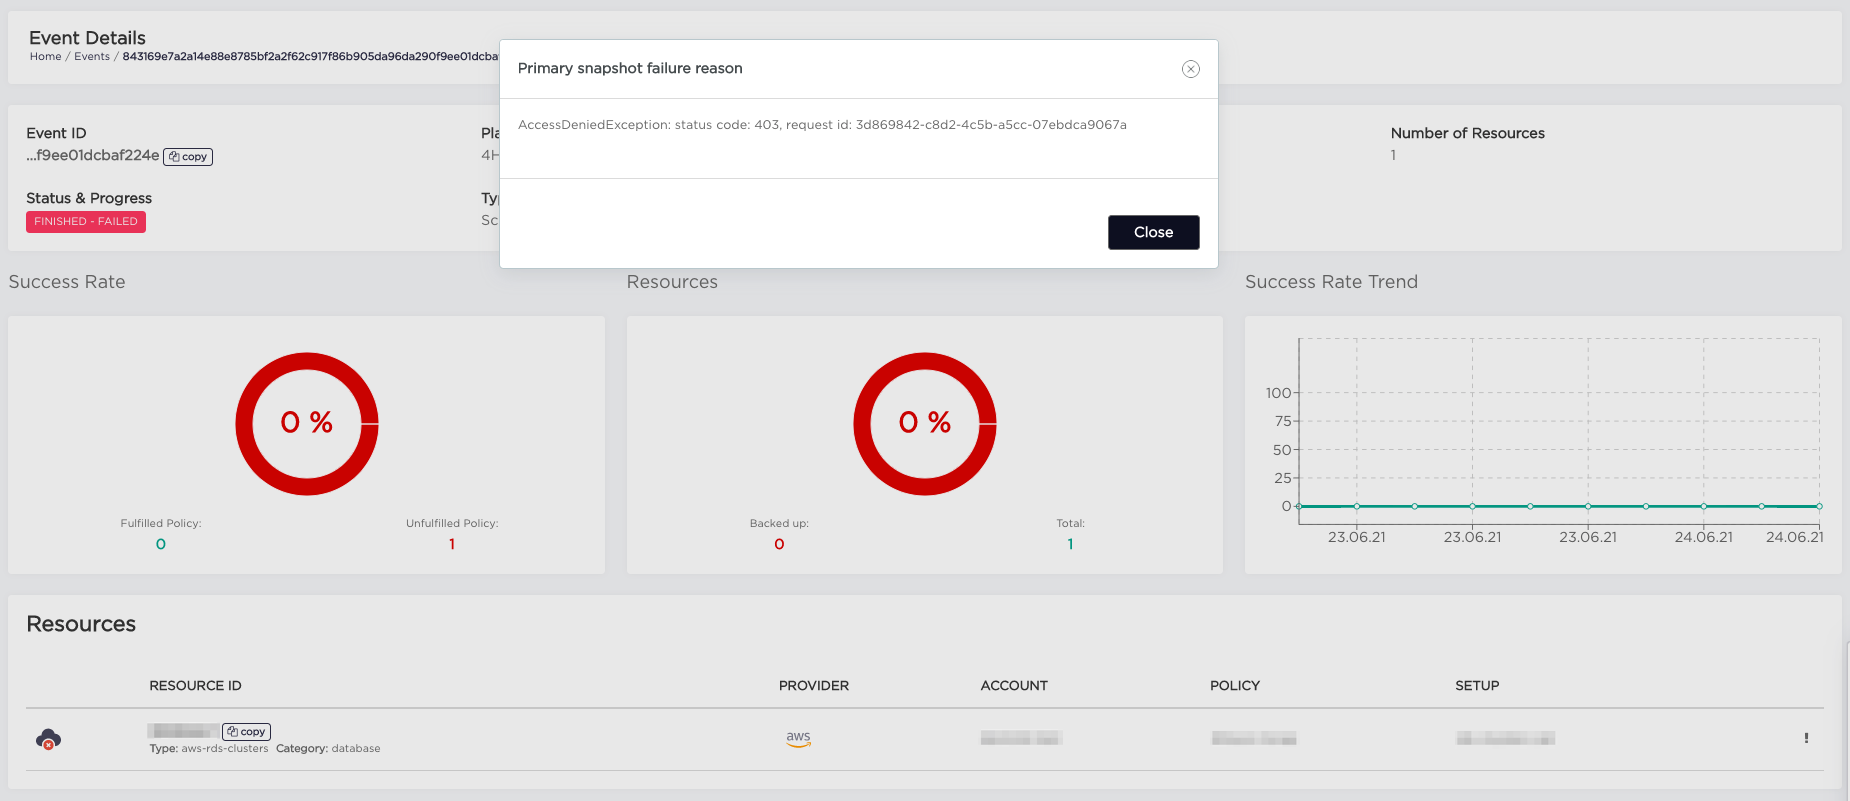Click the last 24.06.21 trend data point

coord(1818,507)
